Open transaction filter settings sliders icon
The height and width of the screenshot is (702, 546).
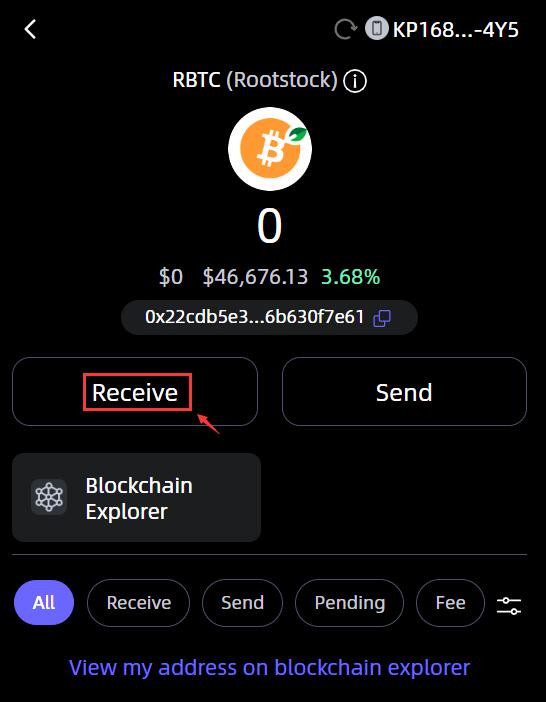[509, 605]
